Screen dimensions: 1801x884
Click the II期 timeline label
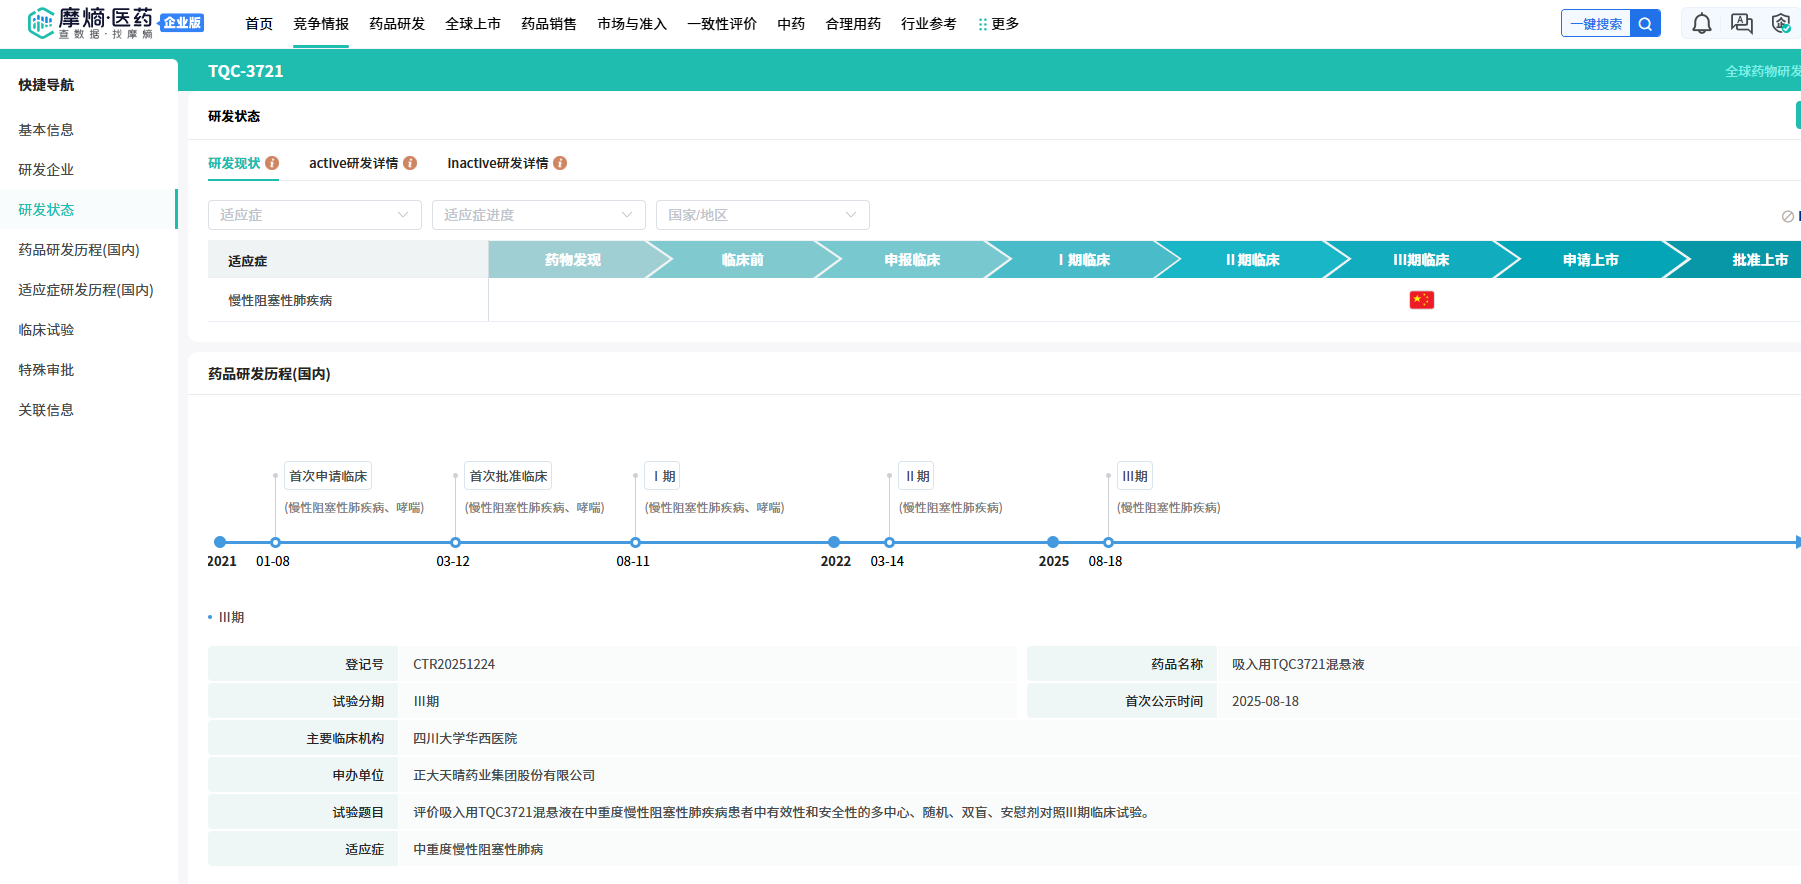pyautogui.click(x=917, y=476)
